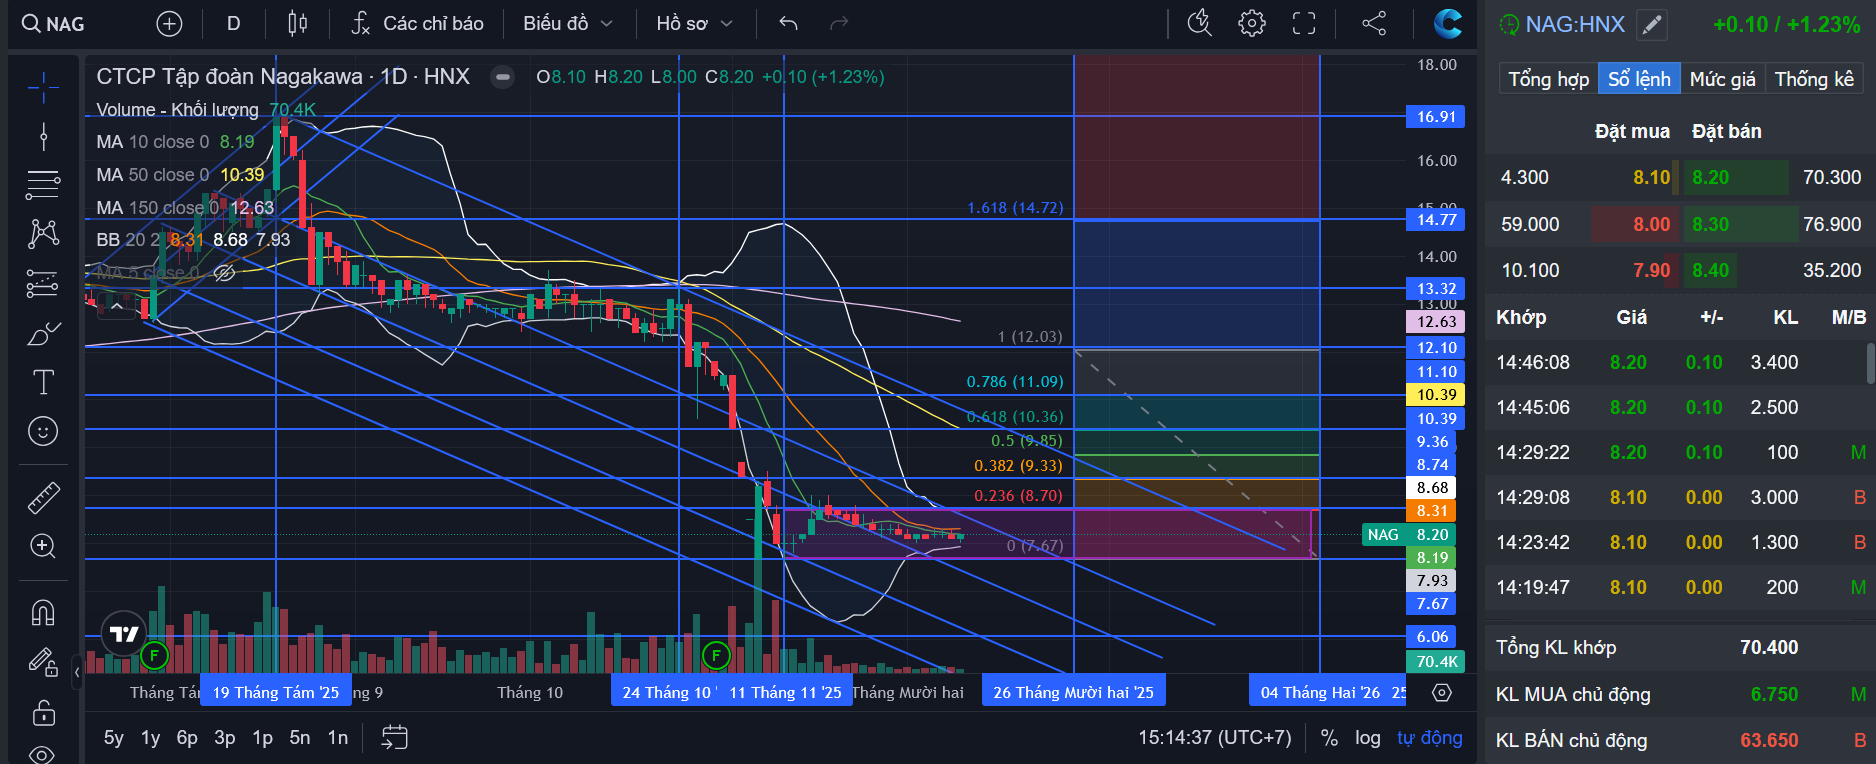Set chart range to 5n

point(300,738)
